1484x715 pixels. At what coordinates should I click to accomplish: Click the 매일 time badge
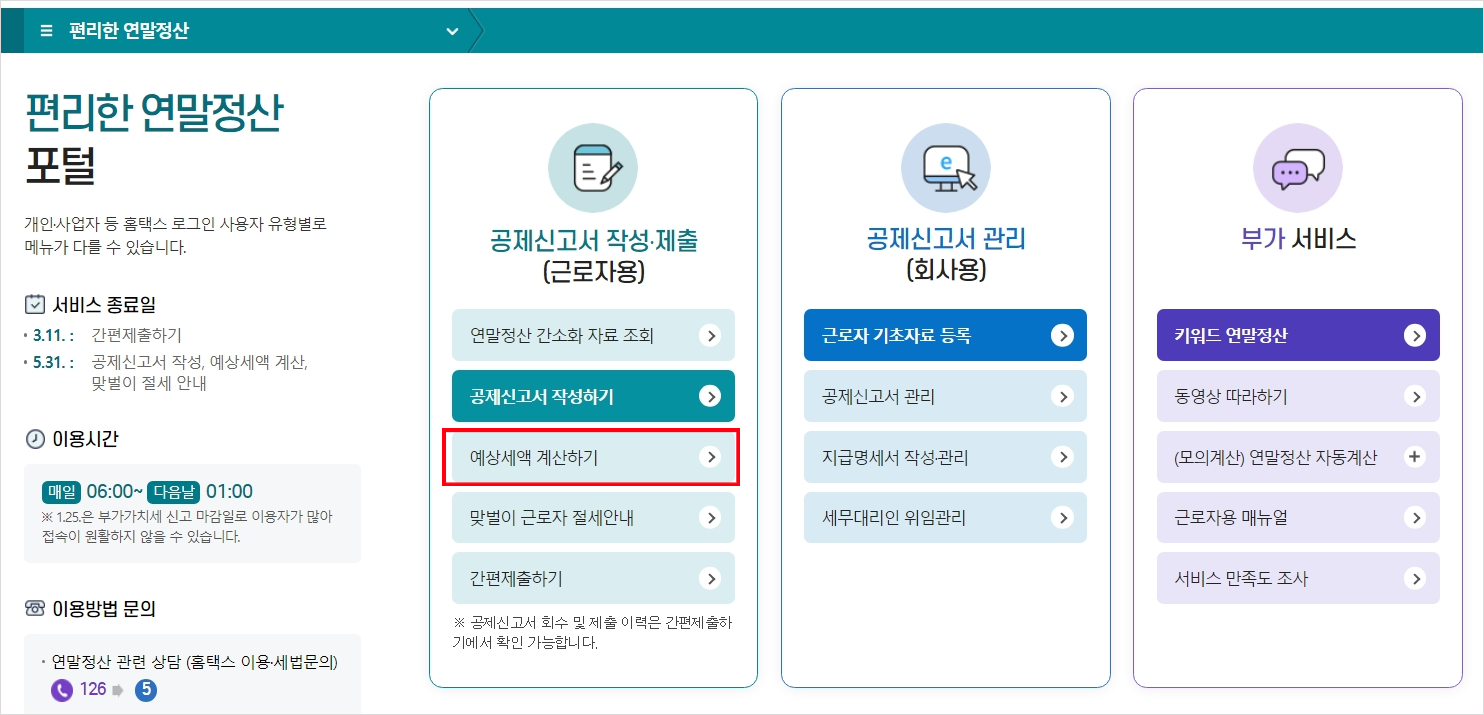click(x=62, y=491)
